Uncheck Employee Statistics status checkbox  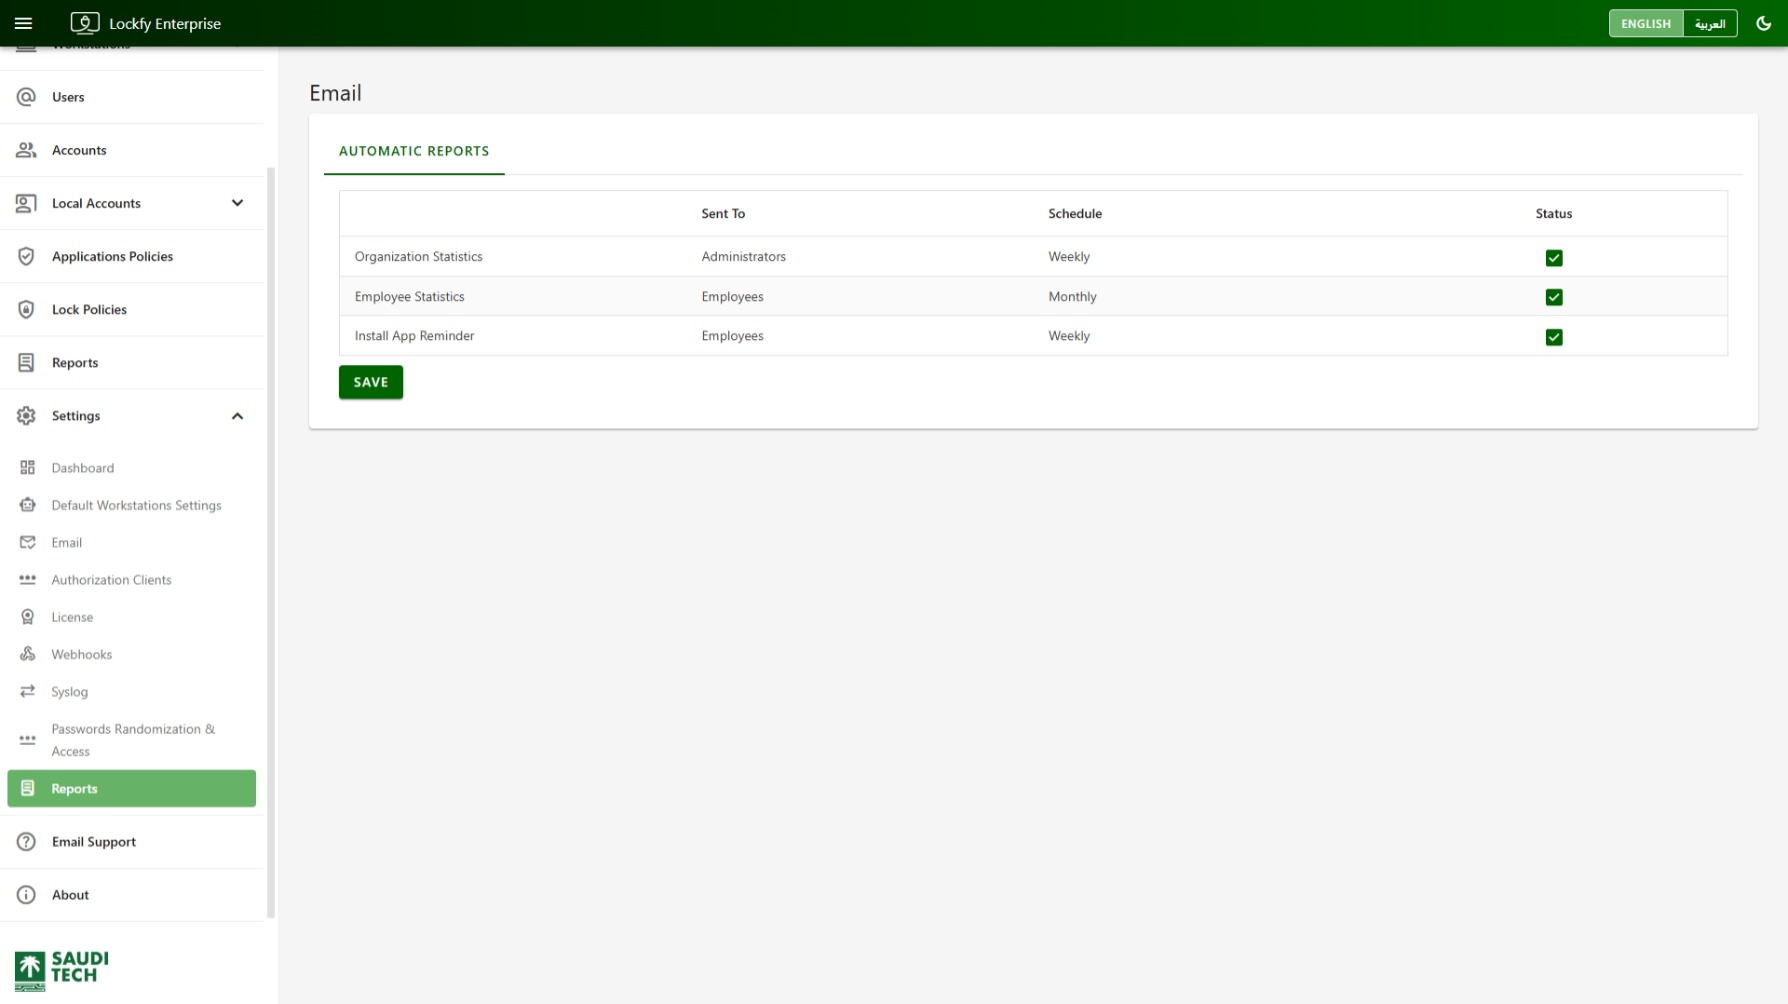click(x=1554, y=297)
